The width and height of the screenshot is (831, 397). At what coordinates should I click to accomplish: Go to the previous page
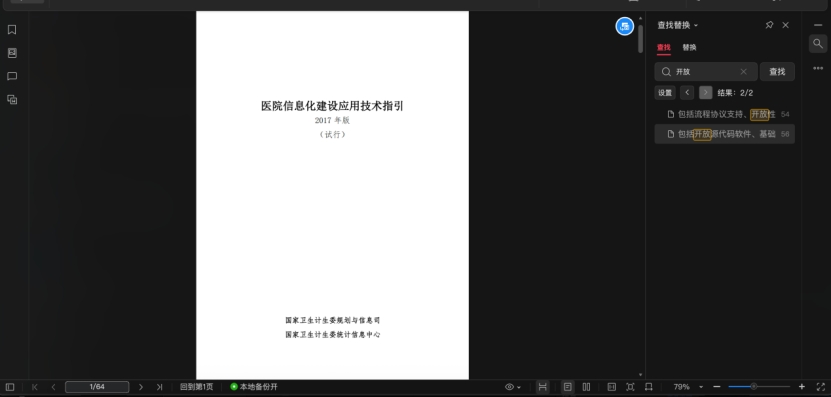tap(53, 387)
